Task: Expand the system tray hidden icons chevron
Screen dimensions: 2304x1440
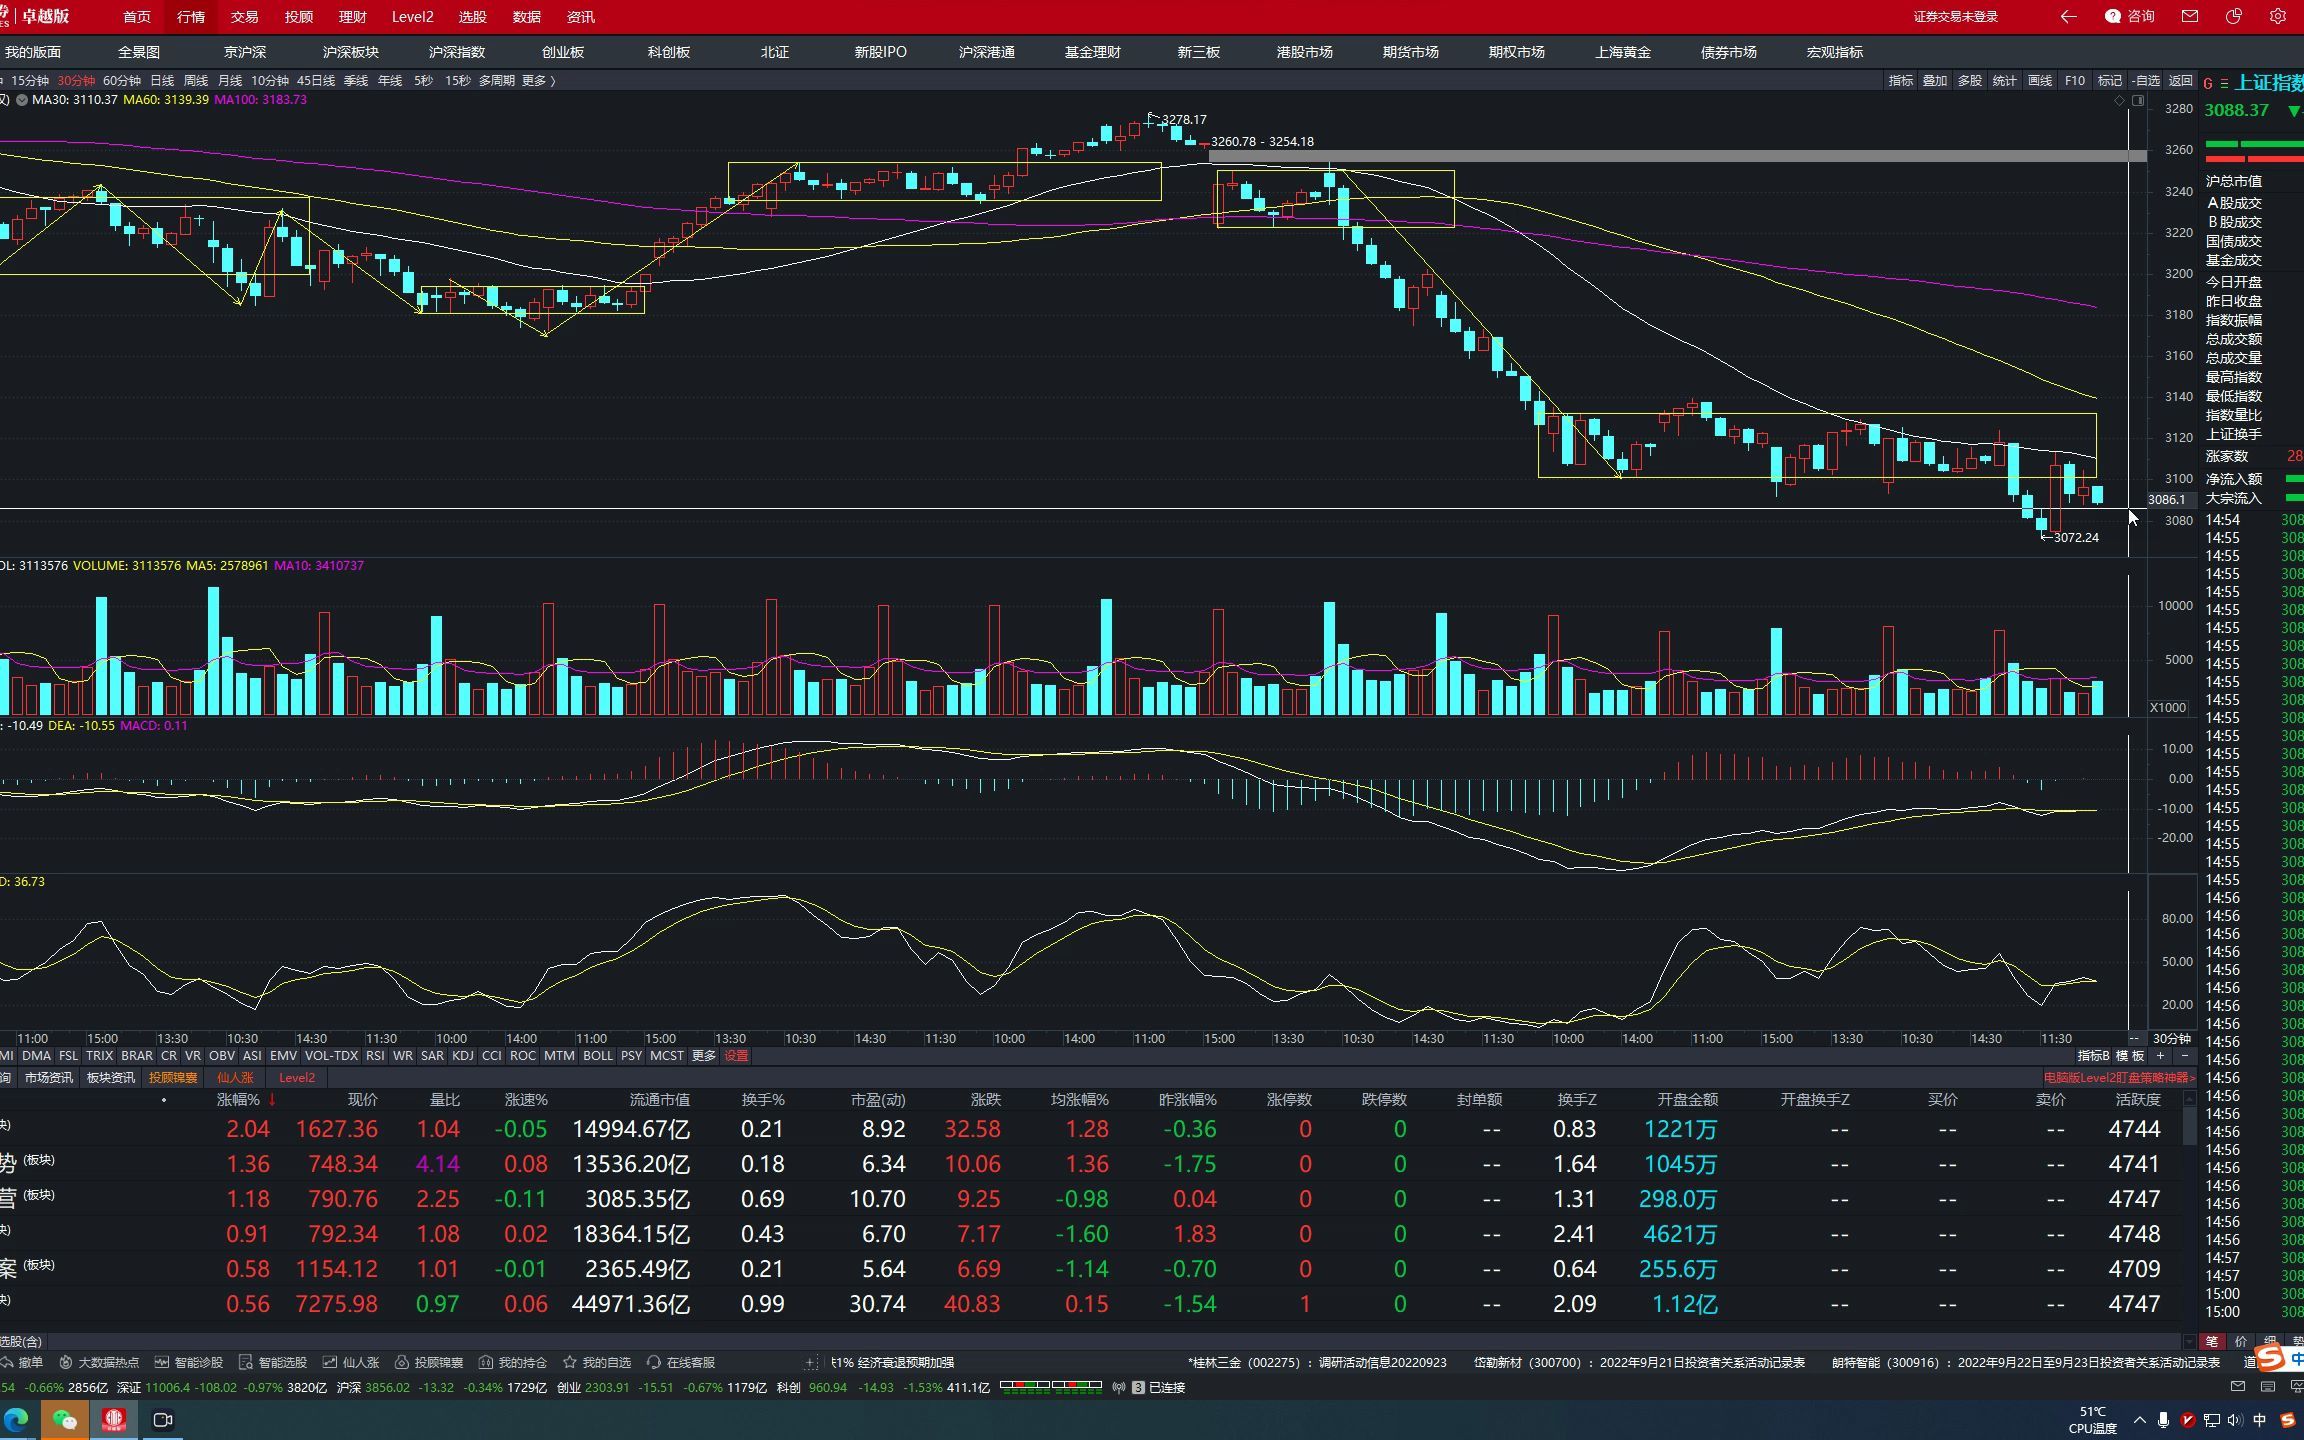Action: click(x=2140, y=1420)
